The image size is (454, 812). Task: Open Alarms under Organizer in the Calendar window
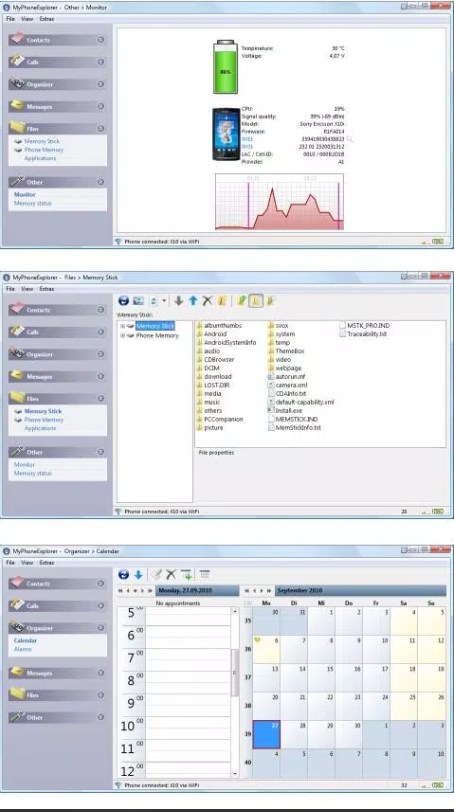(x=23, y=649)
